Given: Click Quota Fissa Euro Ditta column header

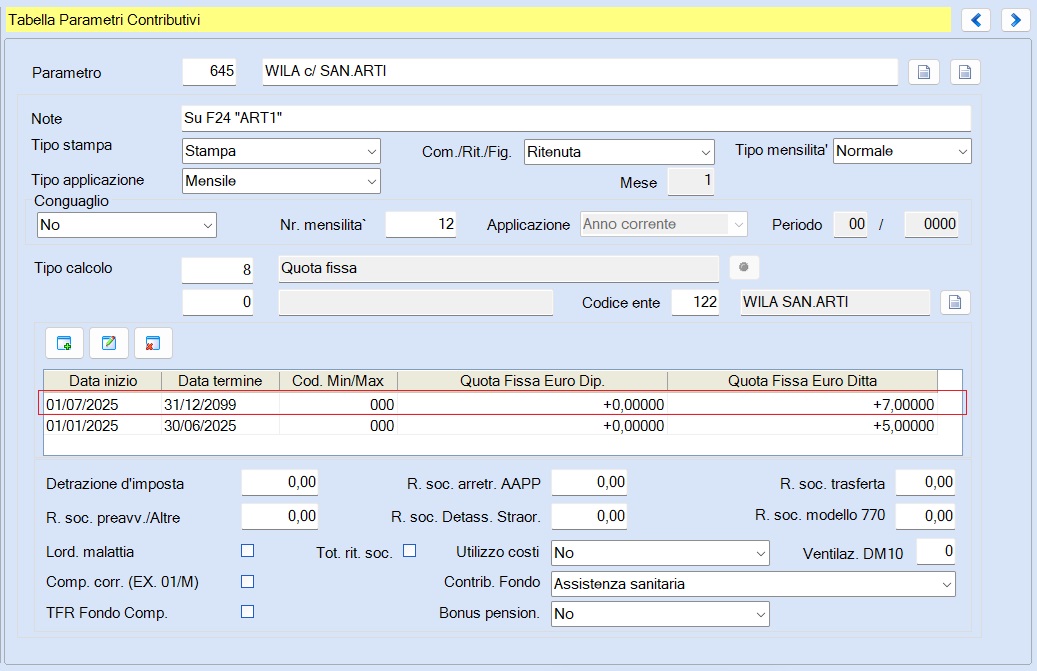Looking at the screenshot, I should (802, 381).
